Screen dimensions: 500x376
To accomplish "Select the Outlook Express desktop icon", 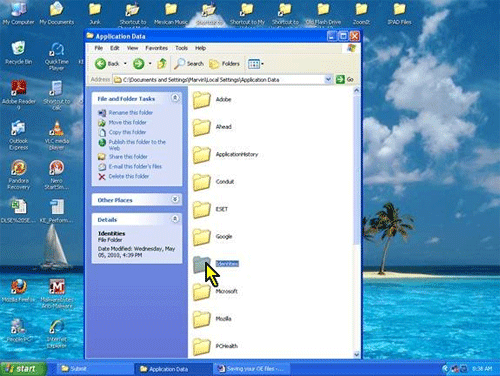I will tap(18, 135).
